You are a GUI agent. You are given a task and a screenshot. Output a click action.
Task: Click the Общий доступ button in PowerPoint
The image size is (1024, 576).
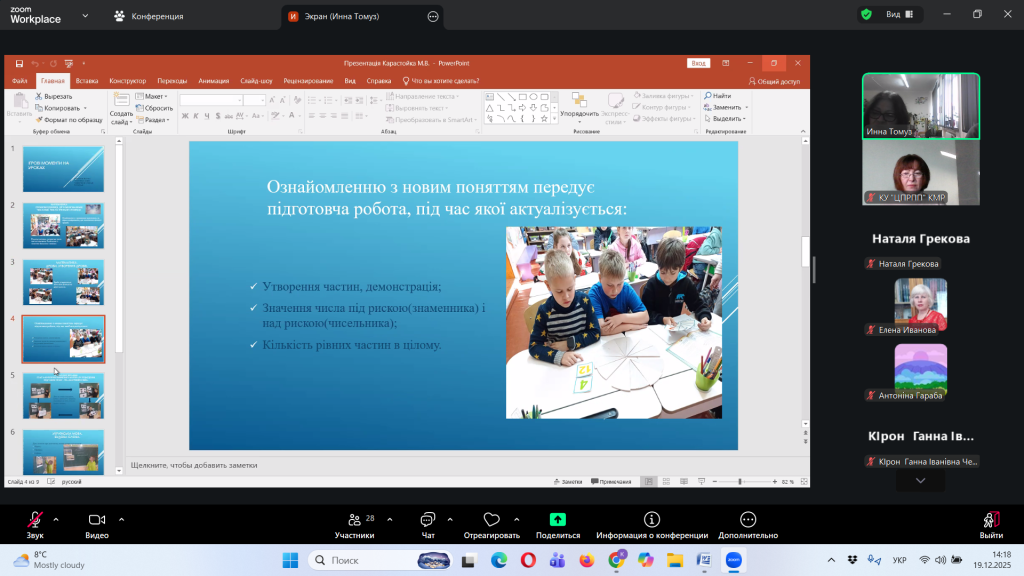774,81
